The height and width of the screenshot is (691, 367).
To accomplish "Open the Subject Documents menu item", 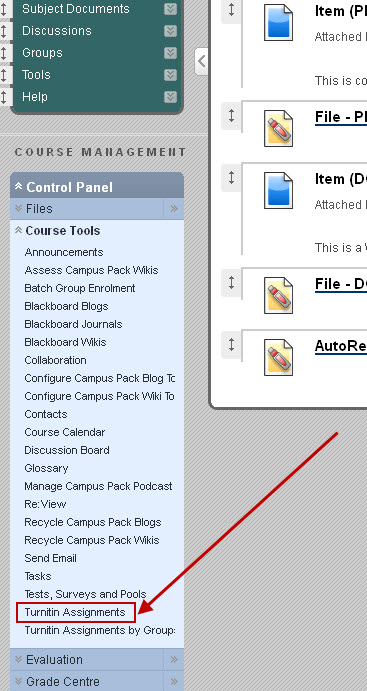I will point(76,9).
